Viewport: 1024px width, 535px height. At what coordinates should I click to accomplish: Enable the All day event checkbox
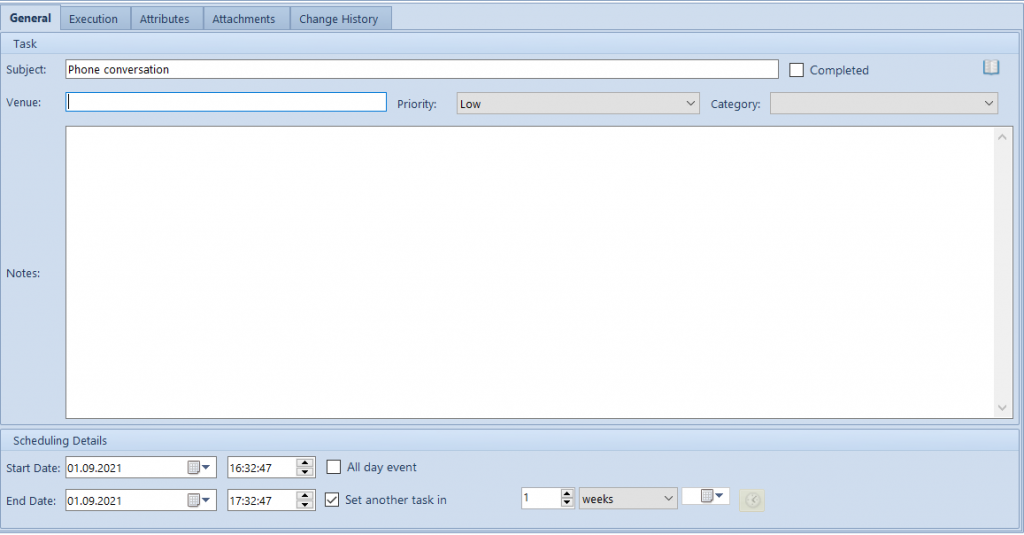tap(334, 467)
